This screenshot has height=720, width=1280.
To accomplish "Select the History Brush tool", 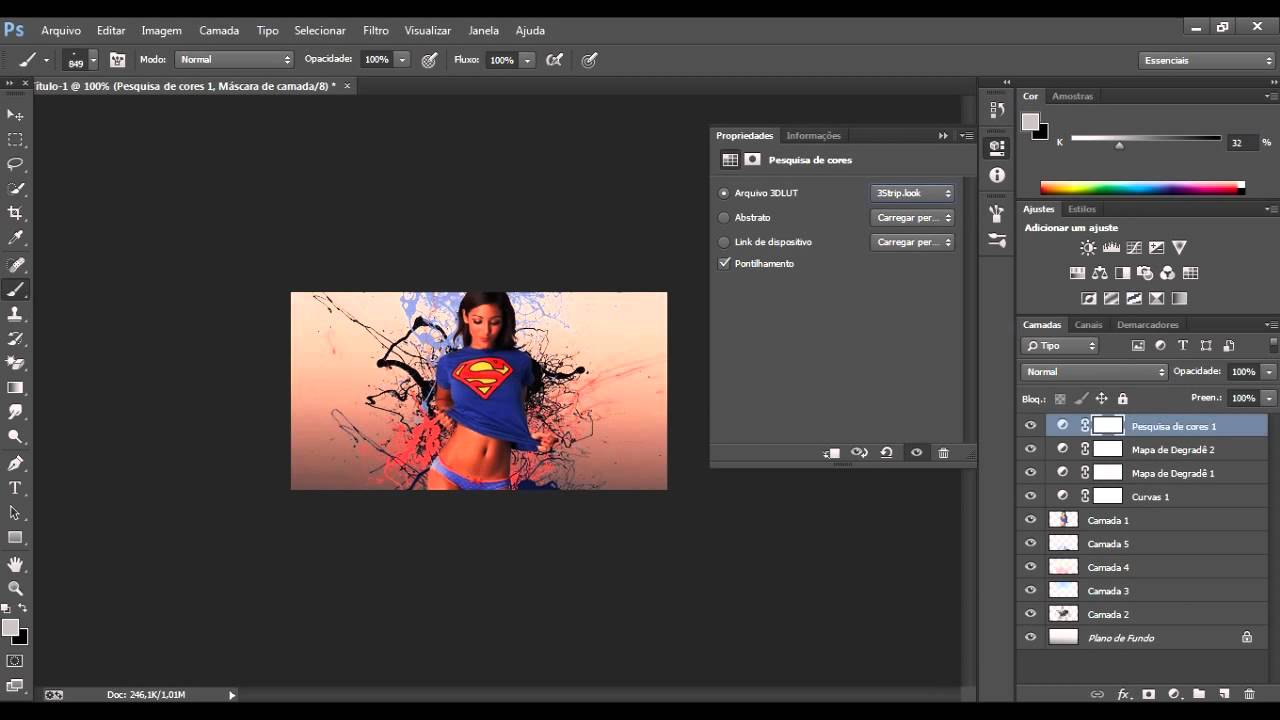I will point(15,338).
